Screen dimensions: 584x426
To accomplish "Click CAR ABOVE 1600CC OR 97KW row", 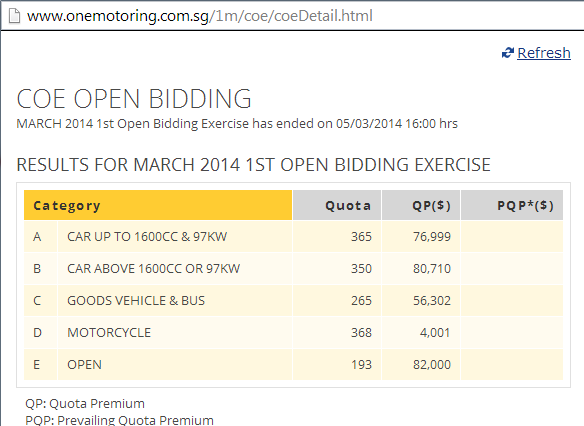I will (x=293, y=268).
